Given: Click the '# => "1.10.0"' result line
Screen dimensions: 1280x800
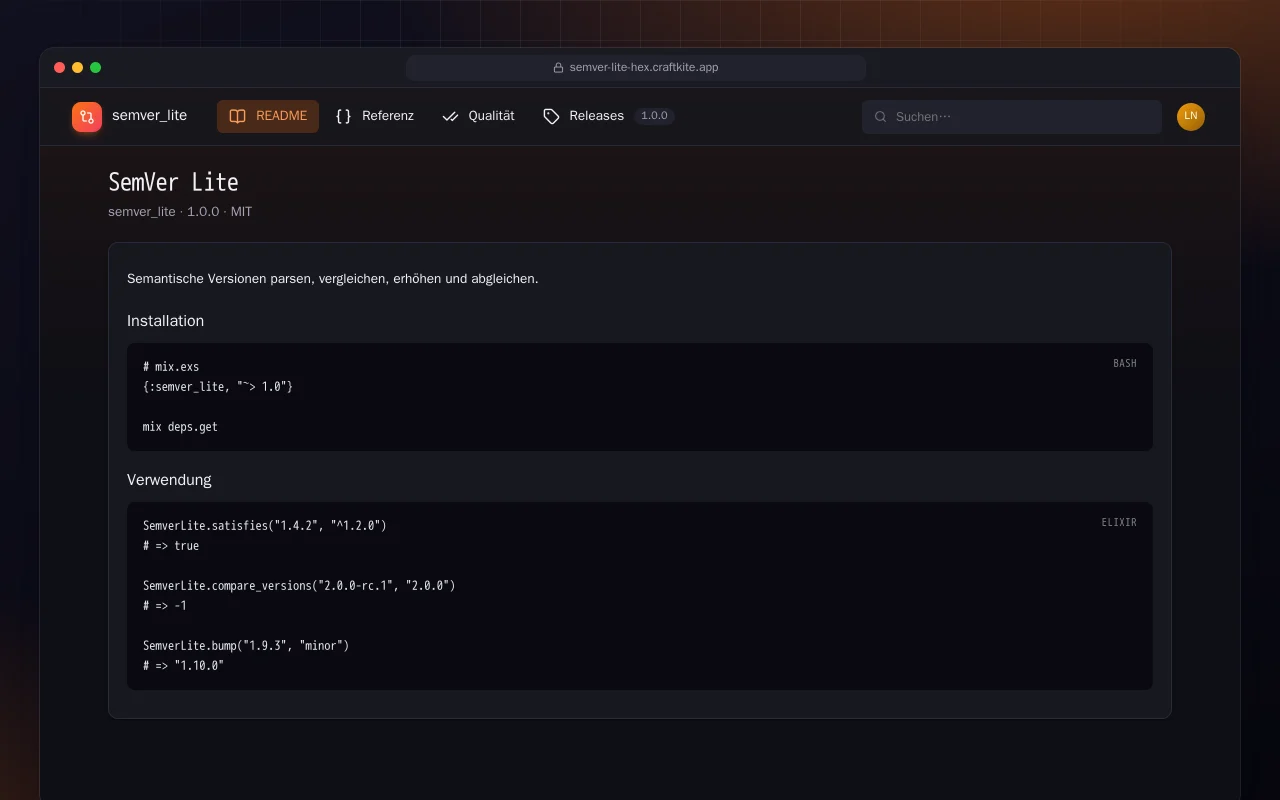Looking at the screenshot, I should tap(183, 666).
